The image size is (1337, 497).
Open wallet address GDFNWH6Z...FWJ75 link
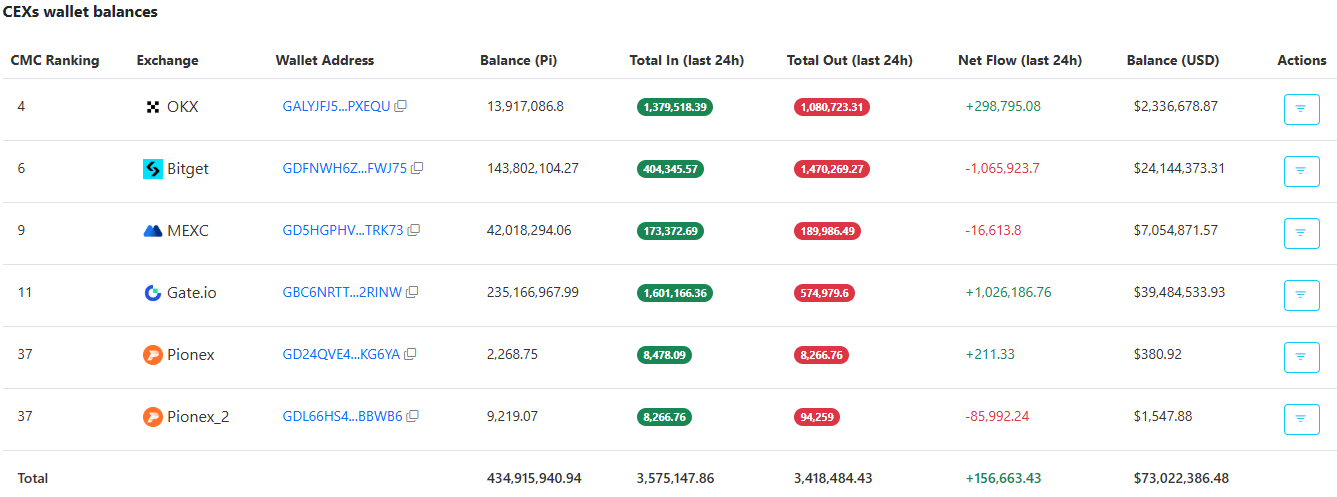[x=344, y=168]
